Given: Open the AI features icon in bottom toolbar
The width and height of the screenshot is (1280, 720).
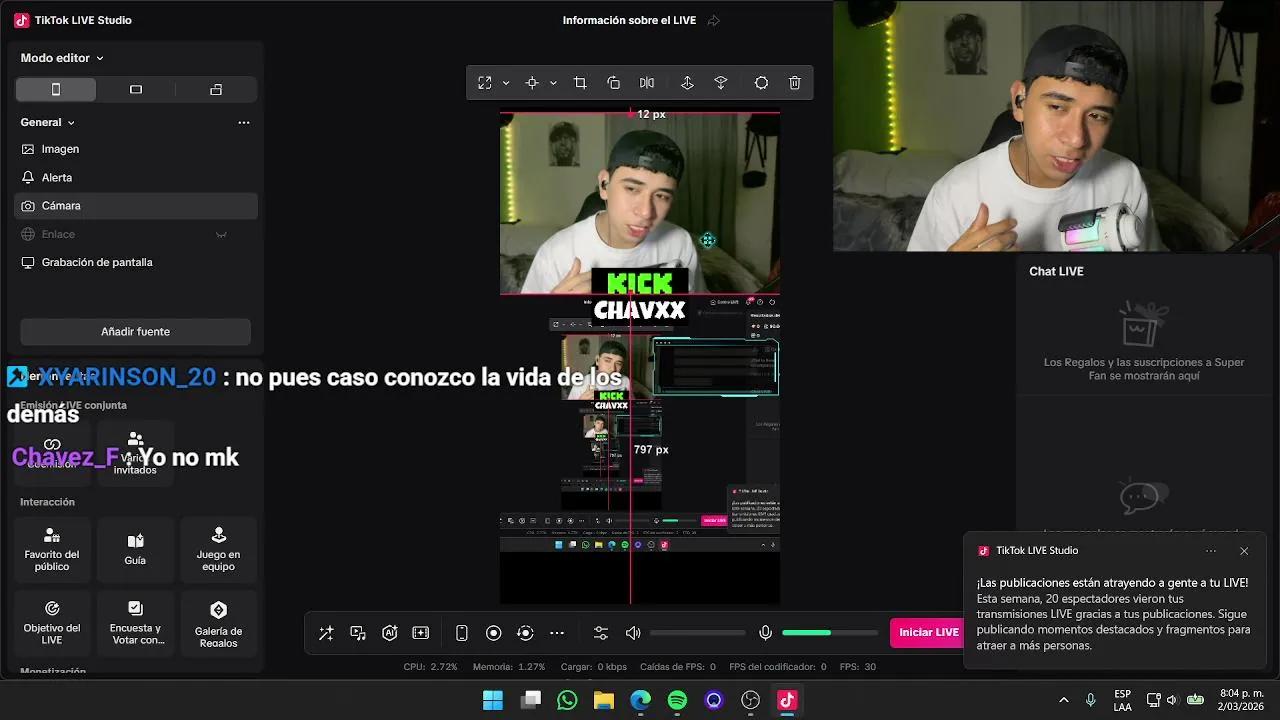Looking at the screenshot, I should coord(390,633).
